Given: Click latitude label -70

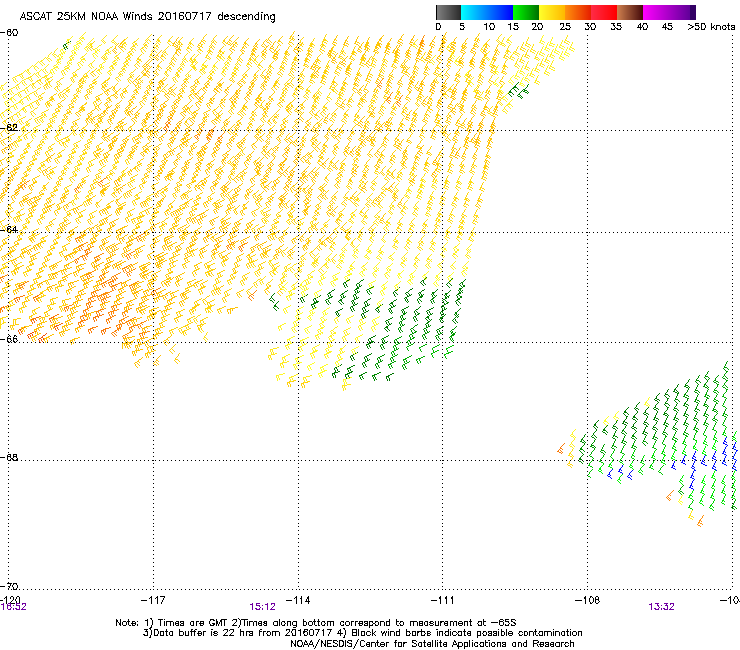Looking at the screenshot, I should pyautogui.click(x=9, y=586).
